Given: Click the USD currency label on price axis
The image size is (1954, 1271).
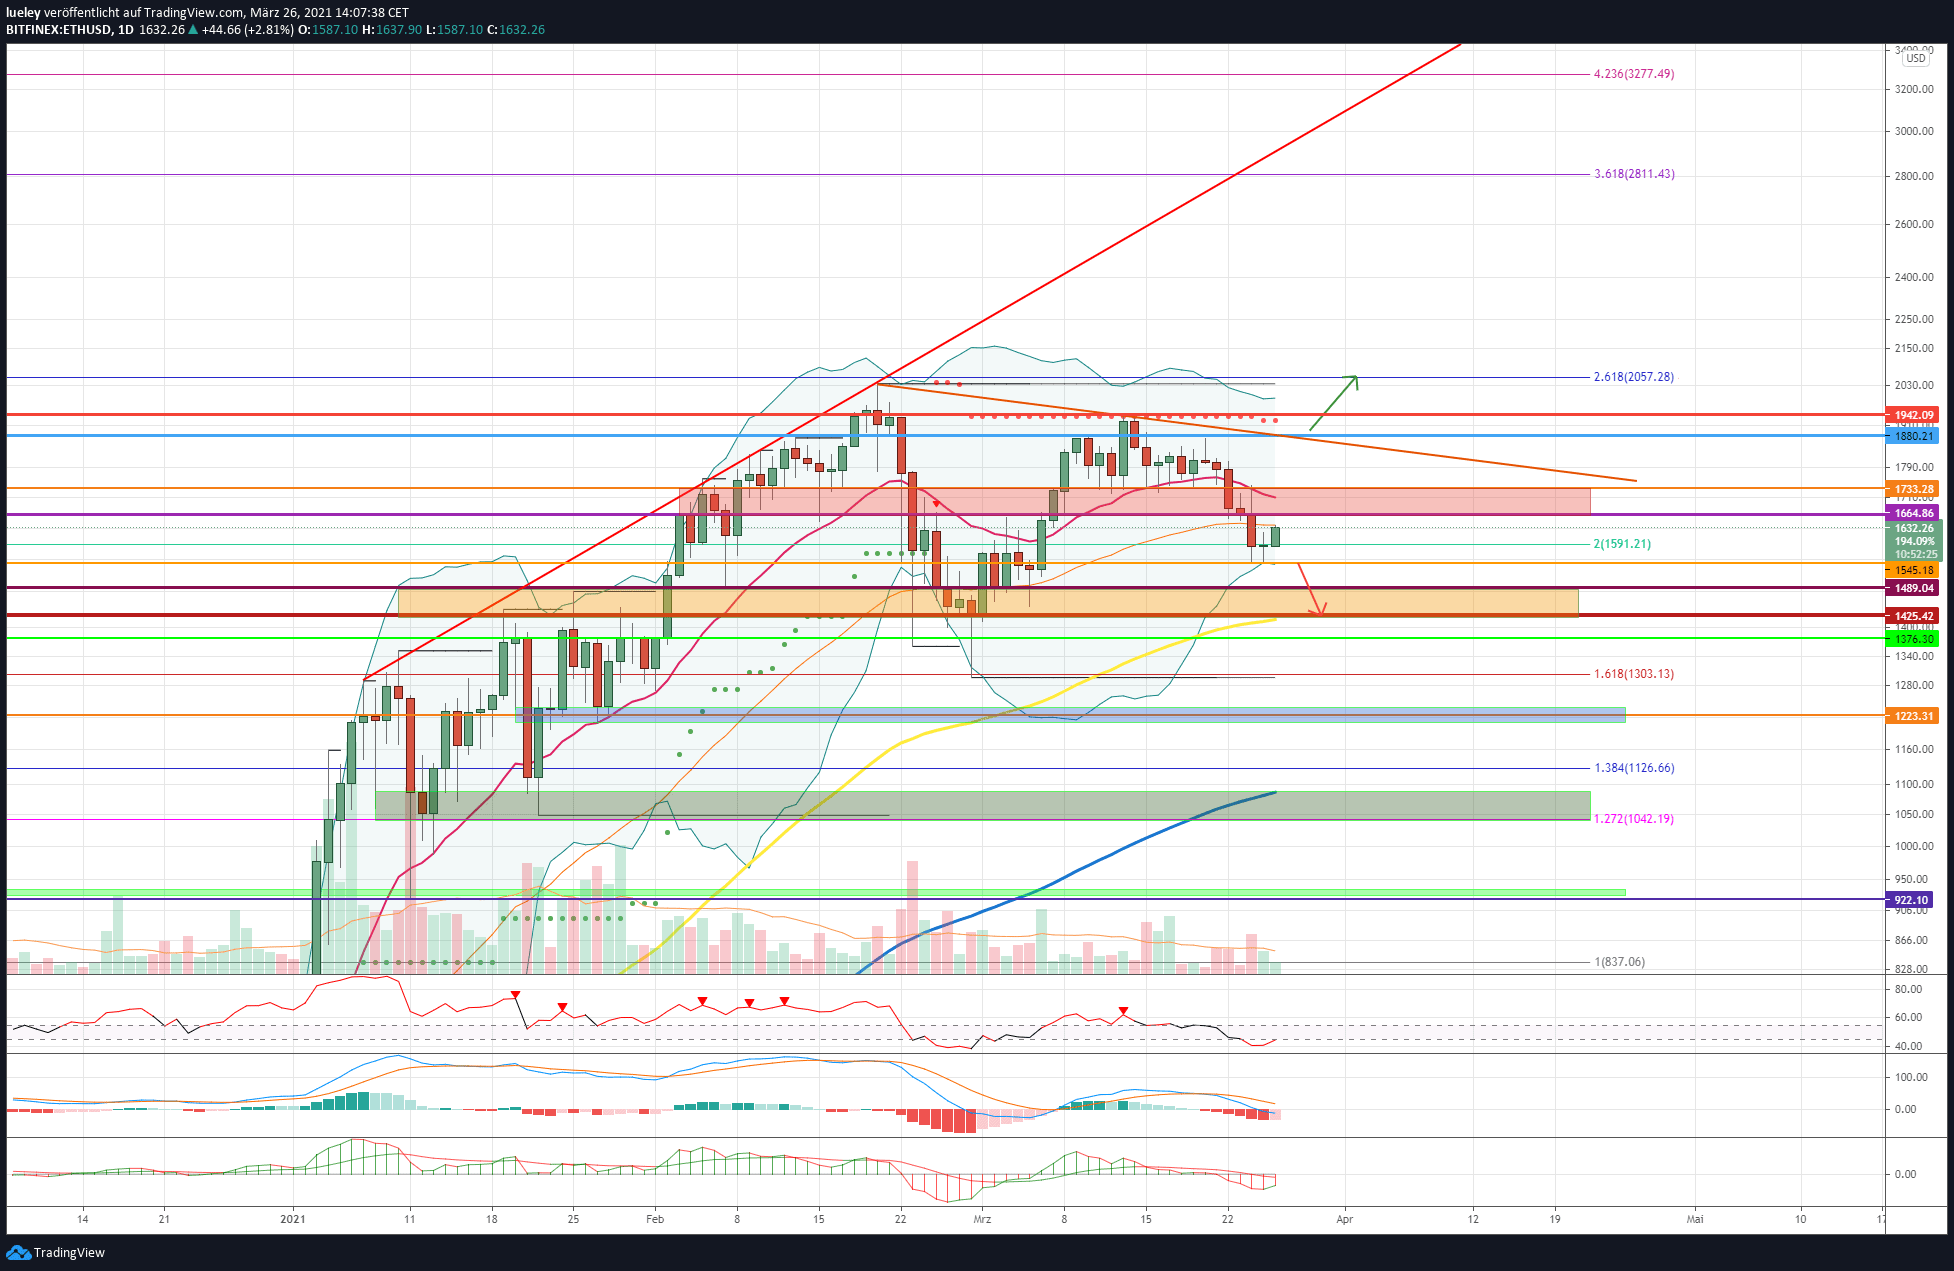Looking at the screenshot, I should [x=1915, y=58].
